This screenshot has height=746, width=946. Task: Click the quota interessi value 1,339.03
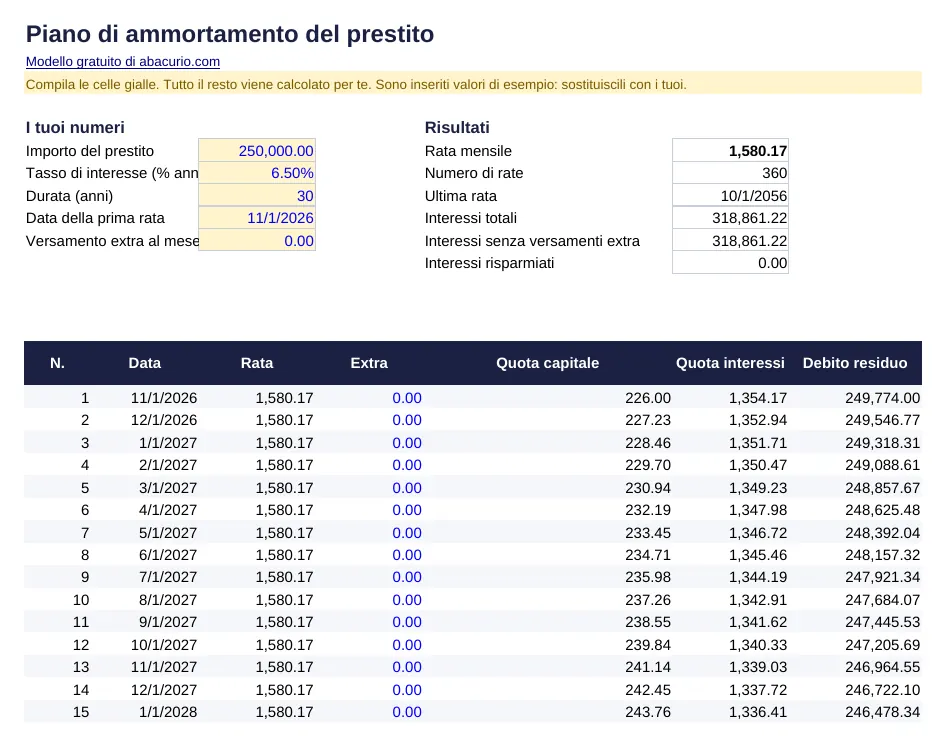coord(758,667)
